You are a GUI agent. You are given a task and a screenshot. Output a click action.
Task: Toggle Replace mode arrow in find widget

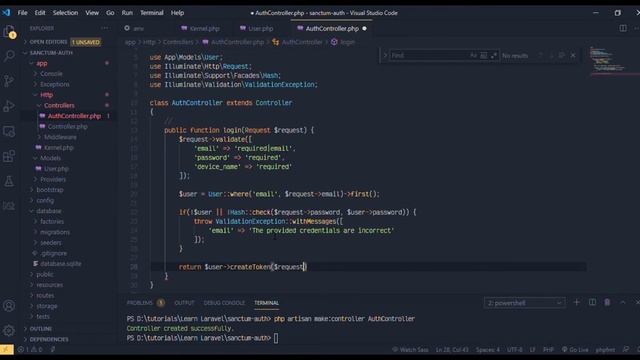tap(384, 55)
